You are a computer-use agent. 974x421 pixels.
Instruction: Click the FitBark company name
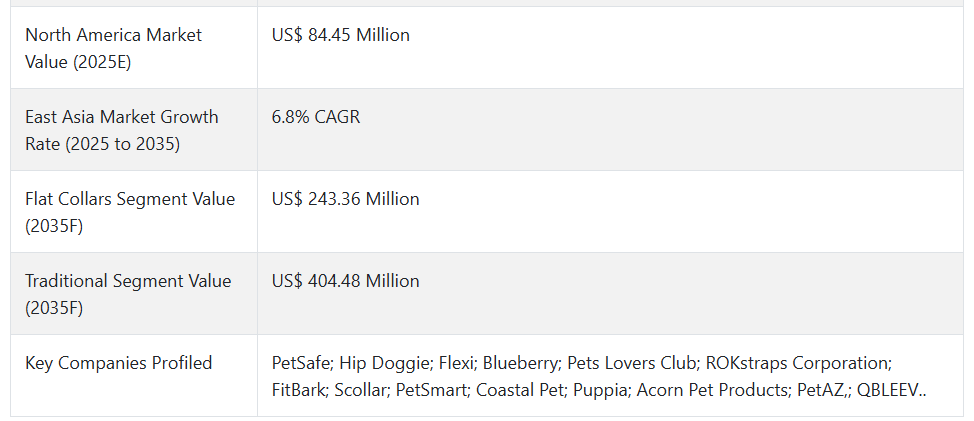point(297,390)
